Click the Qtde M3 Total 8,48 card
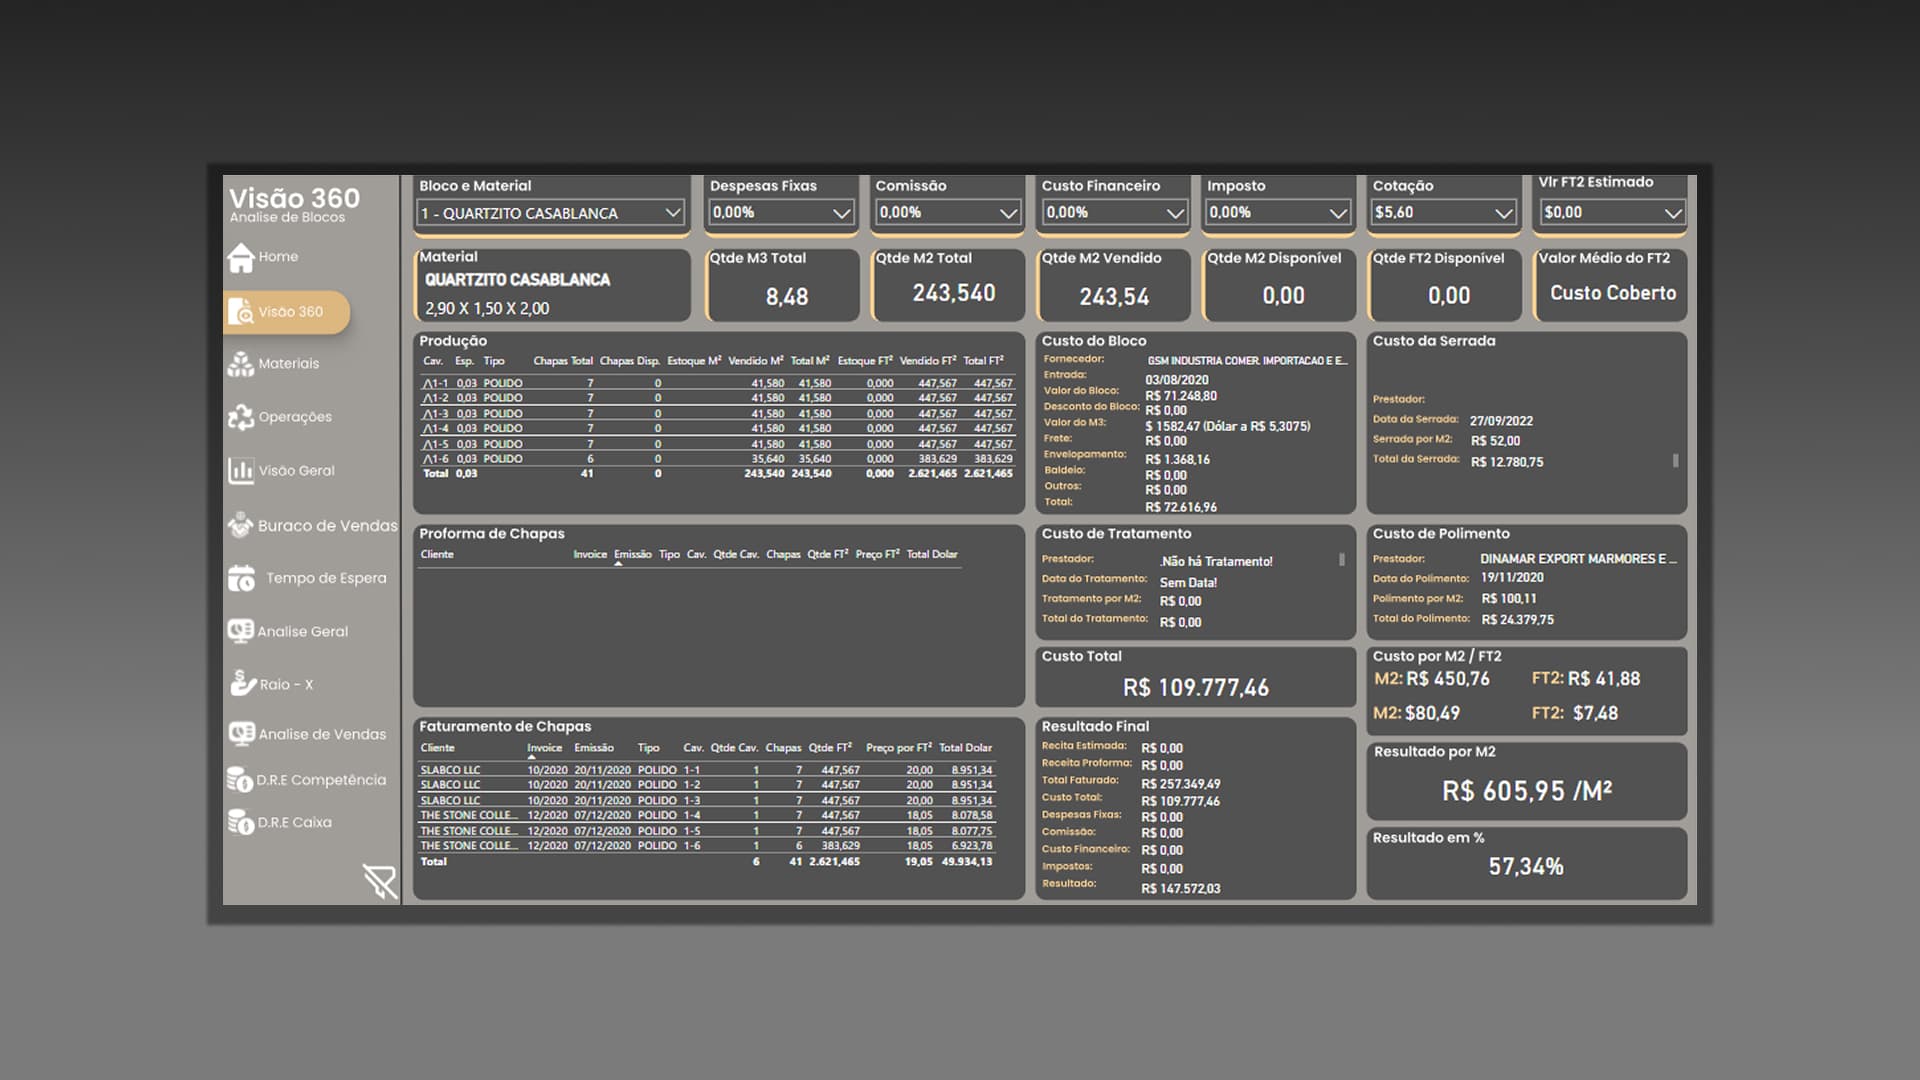This screenshot has width=1920, height=1080. [x=783, y=285]
